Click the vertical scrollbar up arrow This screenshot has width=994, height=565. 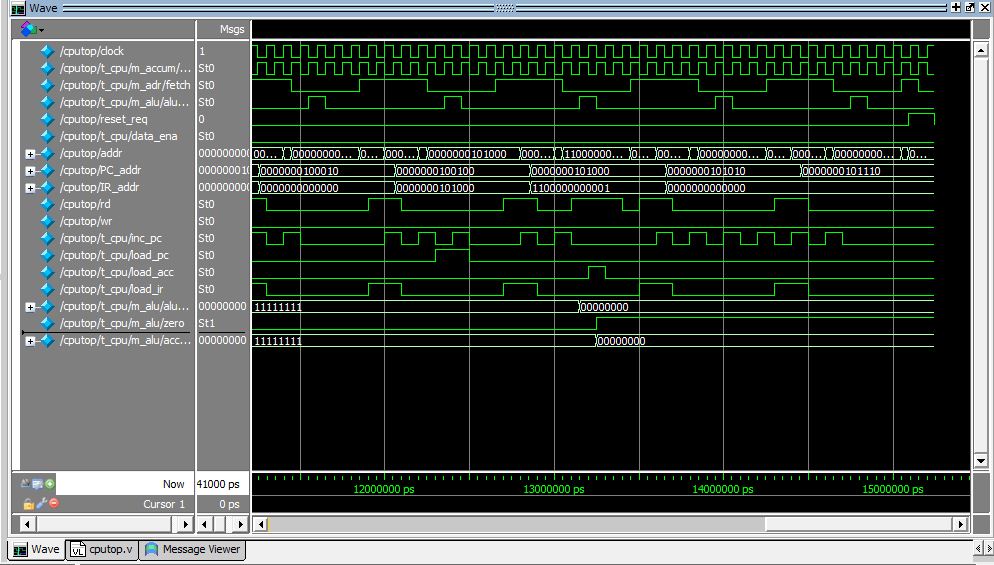980,50
